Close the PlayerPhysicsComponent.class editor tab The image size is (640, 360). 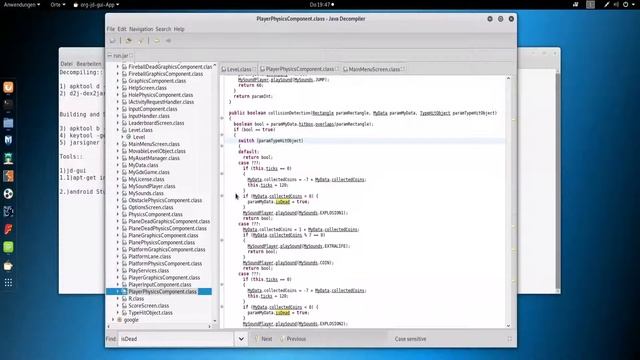[337, 69]
